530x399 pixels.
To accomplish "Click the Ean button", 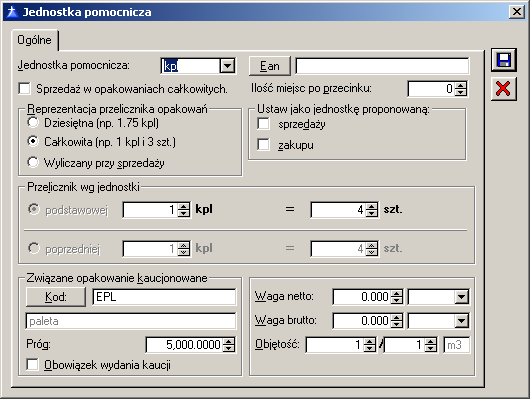I will point(270,66).
